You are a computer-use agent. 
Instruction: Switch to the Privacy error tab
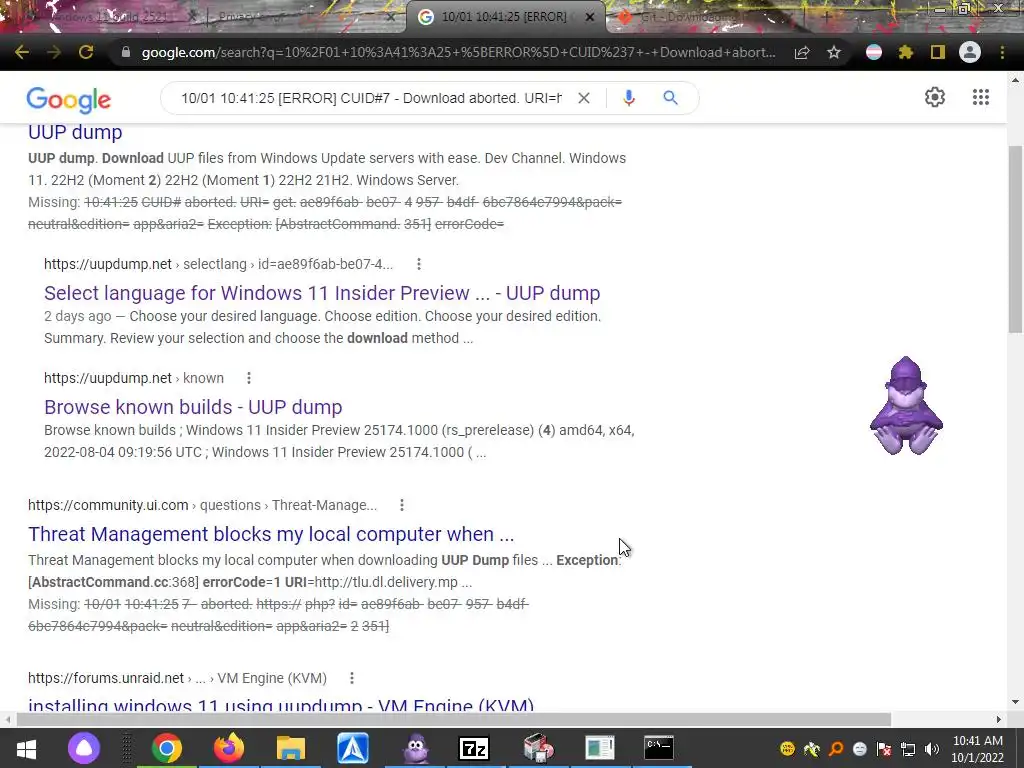point(304,17)
